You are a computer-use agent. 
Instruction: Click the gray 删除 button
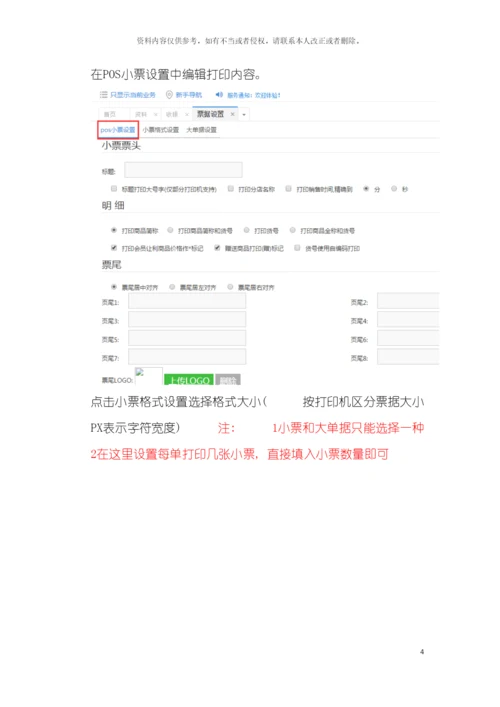(228, 380)
